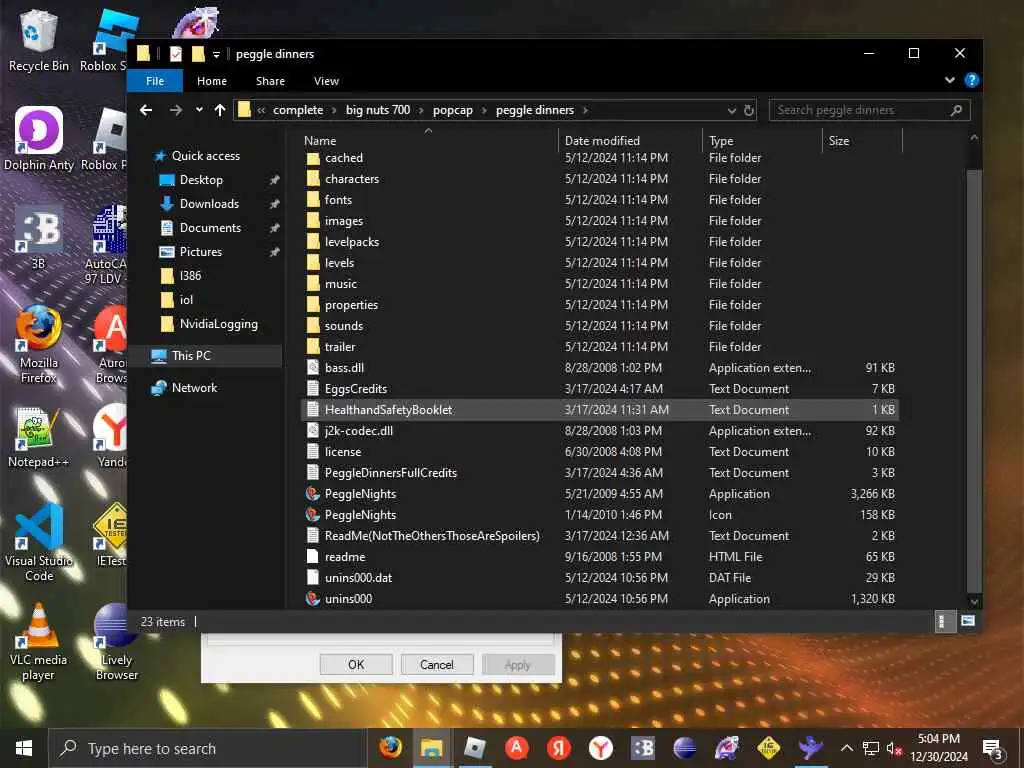The width and height of the screenshot is (1024, 768).
Task: Open the Share ribbon tab
Action: coord(270,81)
